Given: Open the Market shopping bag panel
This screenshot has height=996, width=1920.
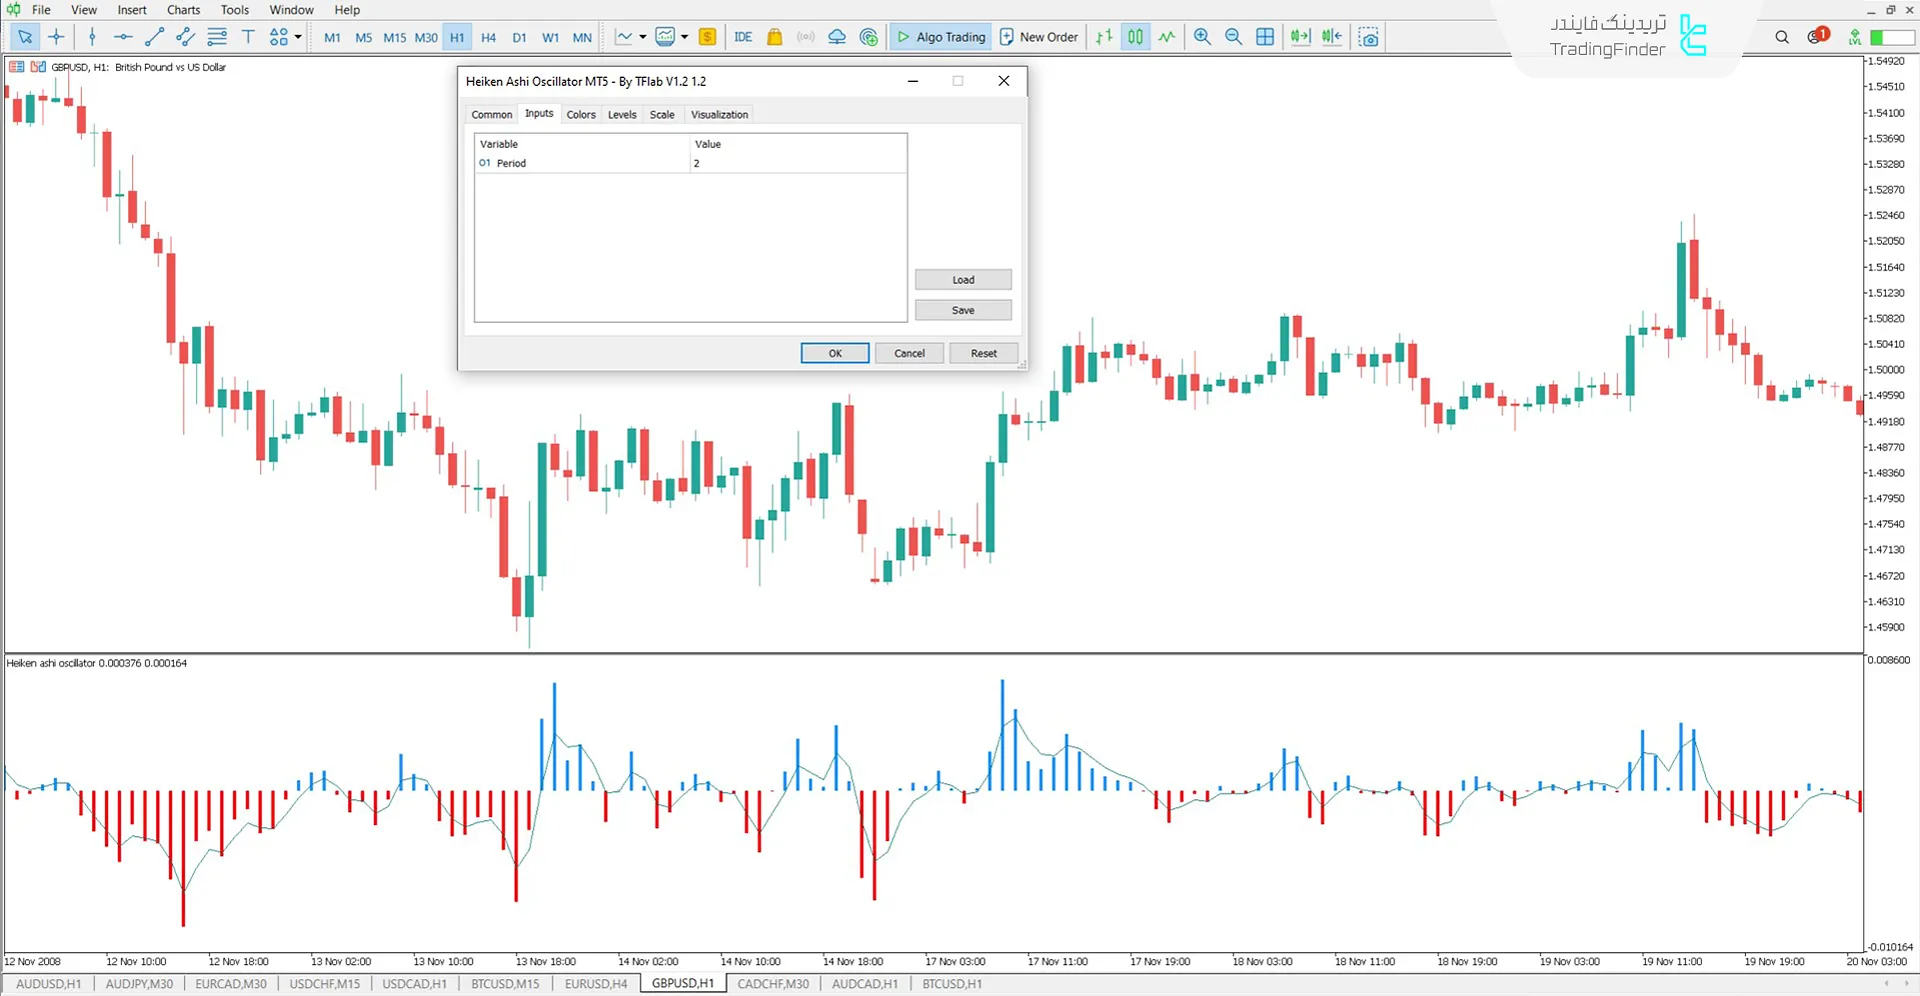Looking at the screenshot, I should [x=774, y=36].
